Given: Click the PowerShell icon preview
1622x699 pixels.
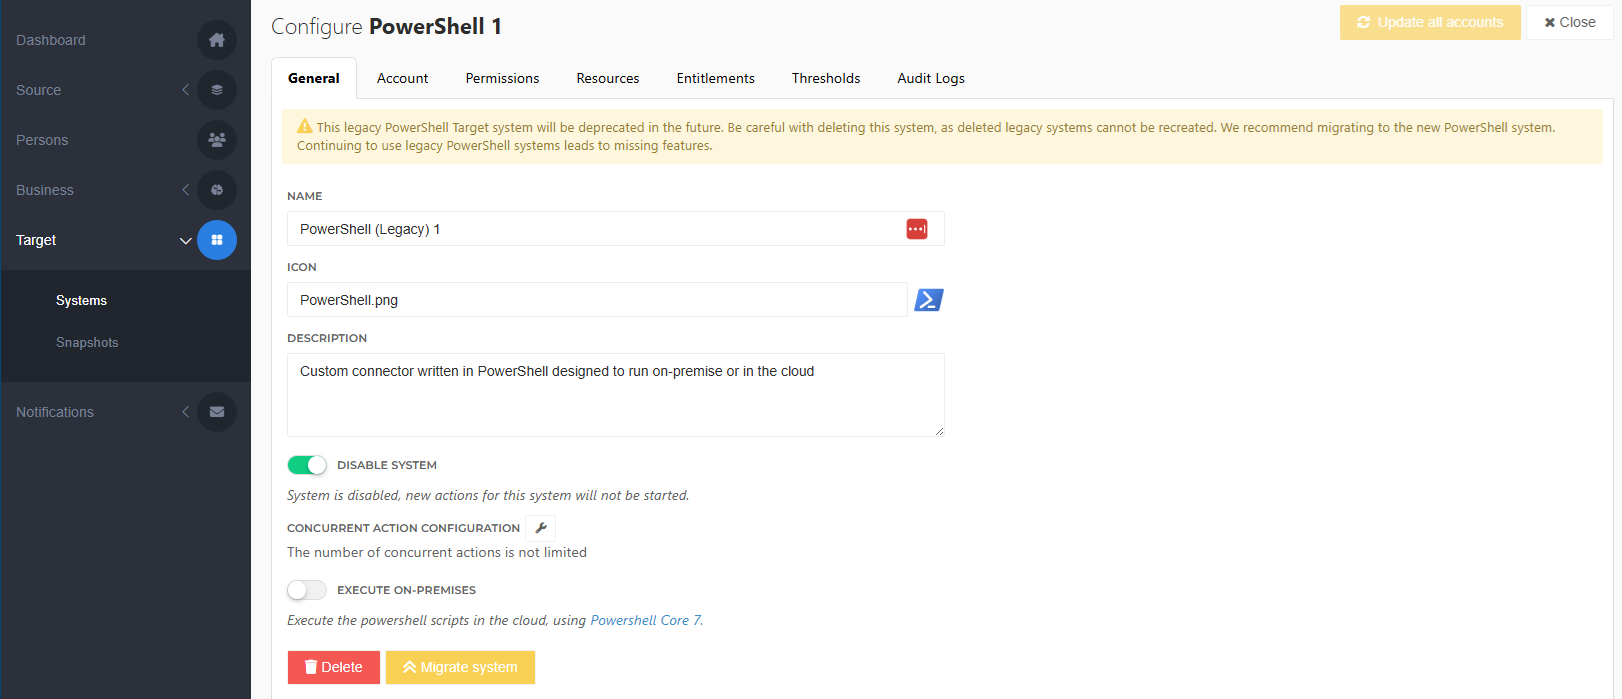Looking at the screenshot, I should point(929,300).
